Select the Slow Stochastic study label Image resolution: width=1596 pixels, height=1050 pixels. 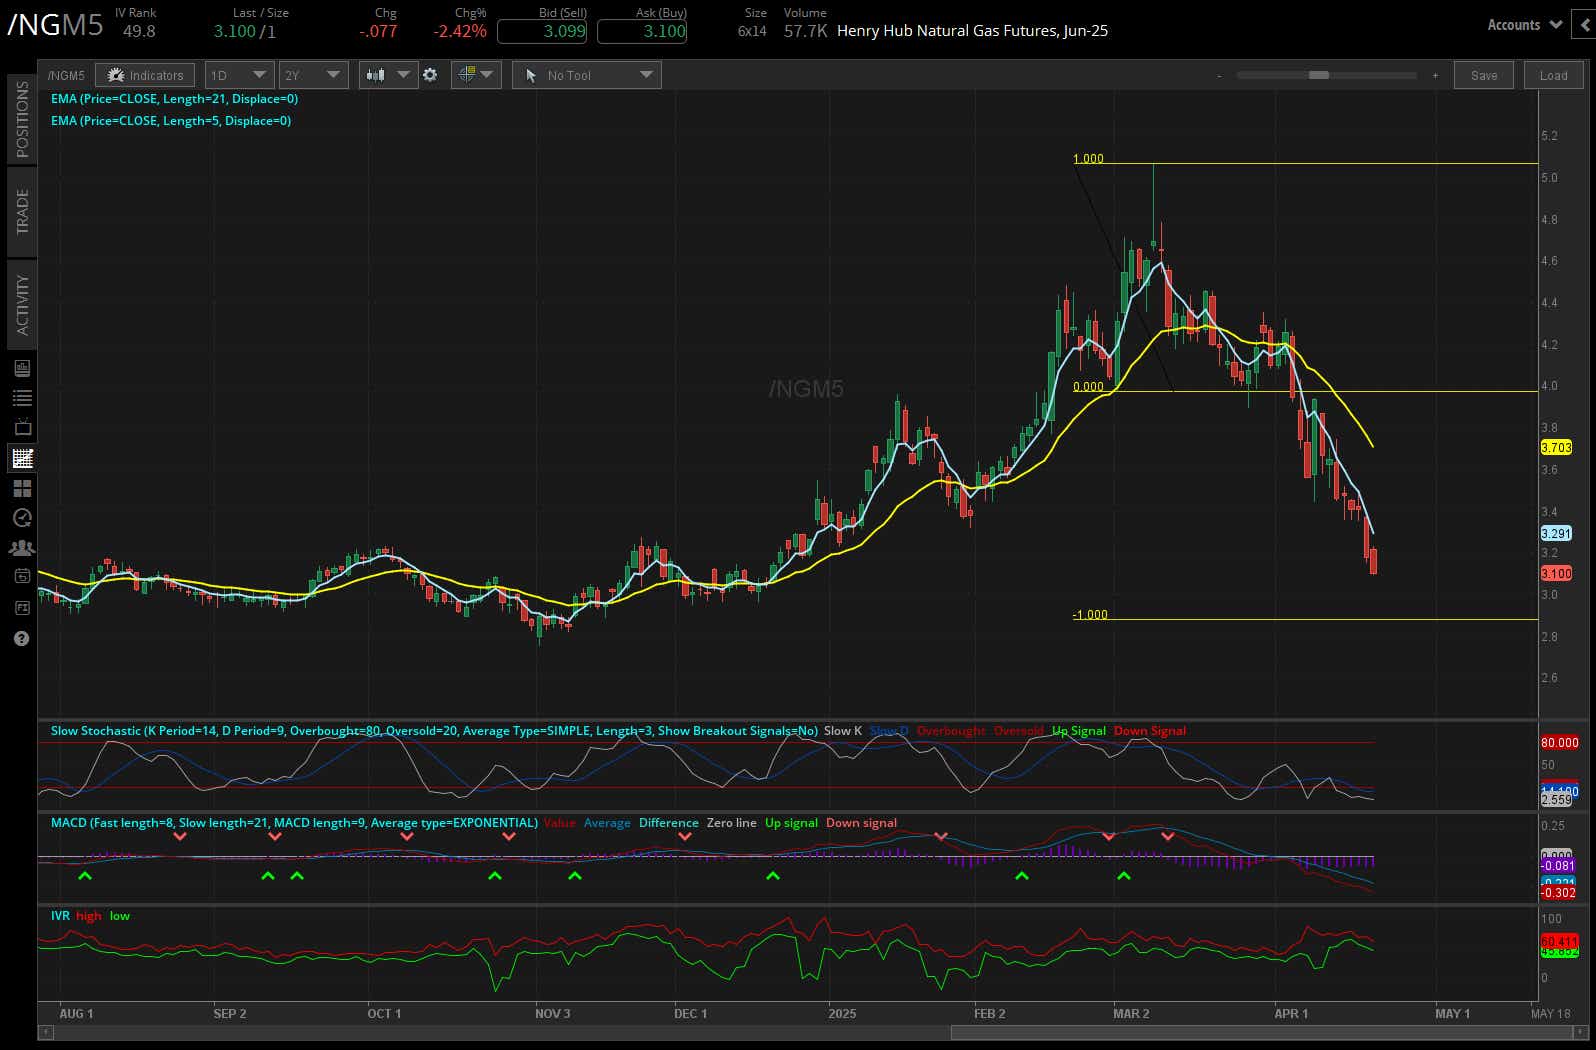tap(434, 731)
